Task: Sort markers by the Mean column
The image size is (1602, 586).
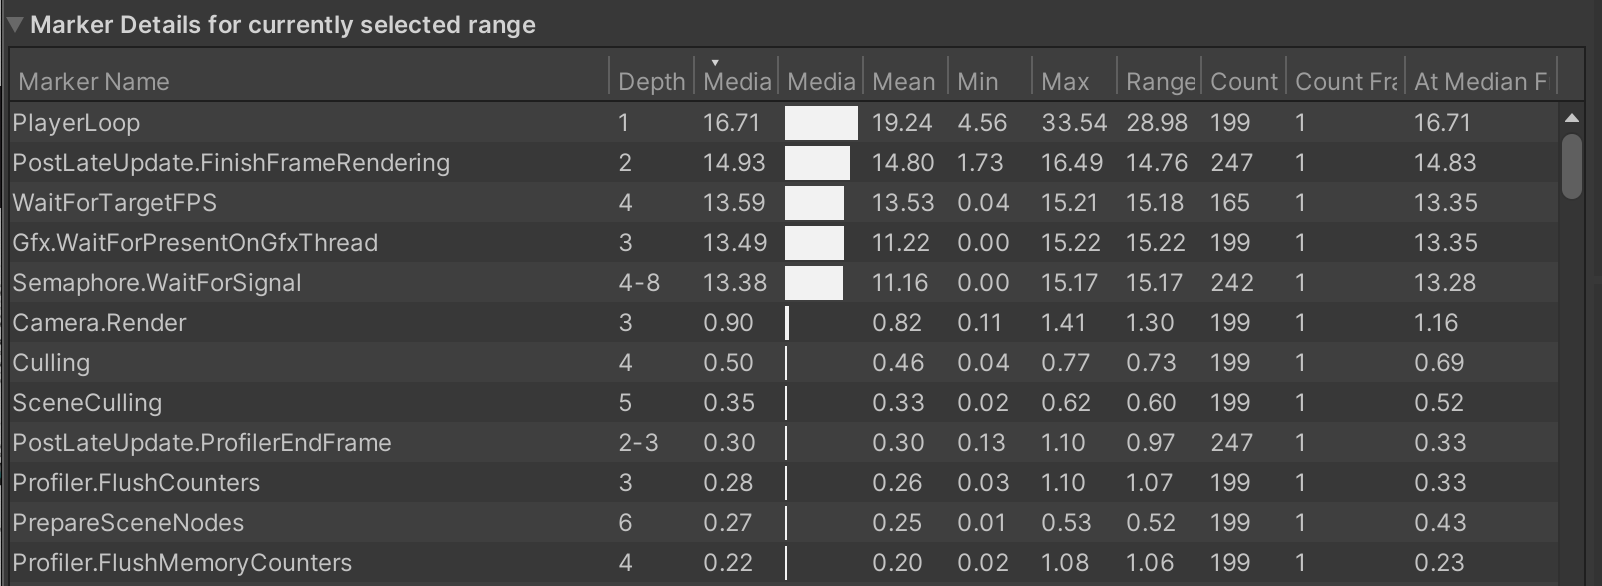Action: click(901, 81)
